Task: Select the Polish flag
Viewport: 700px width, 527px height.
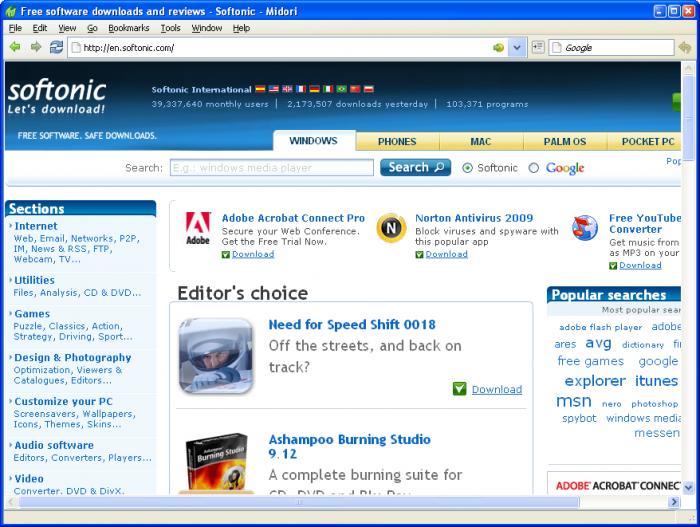Action: point(368,89)
